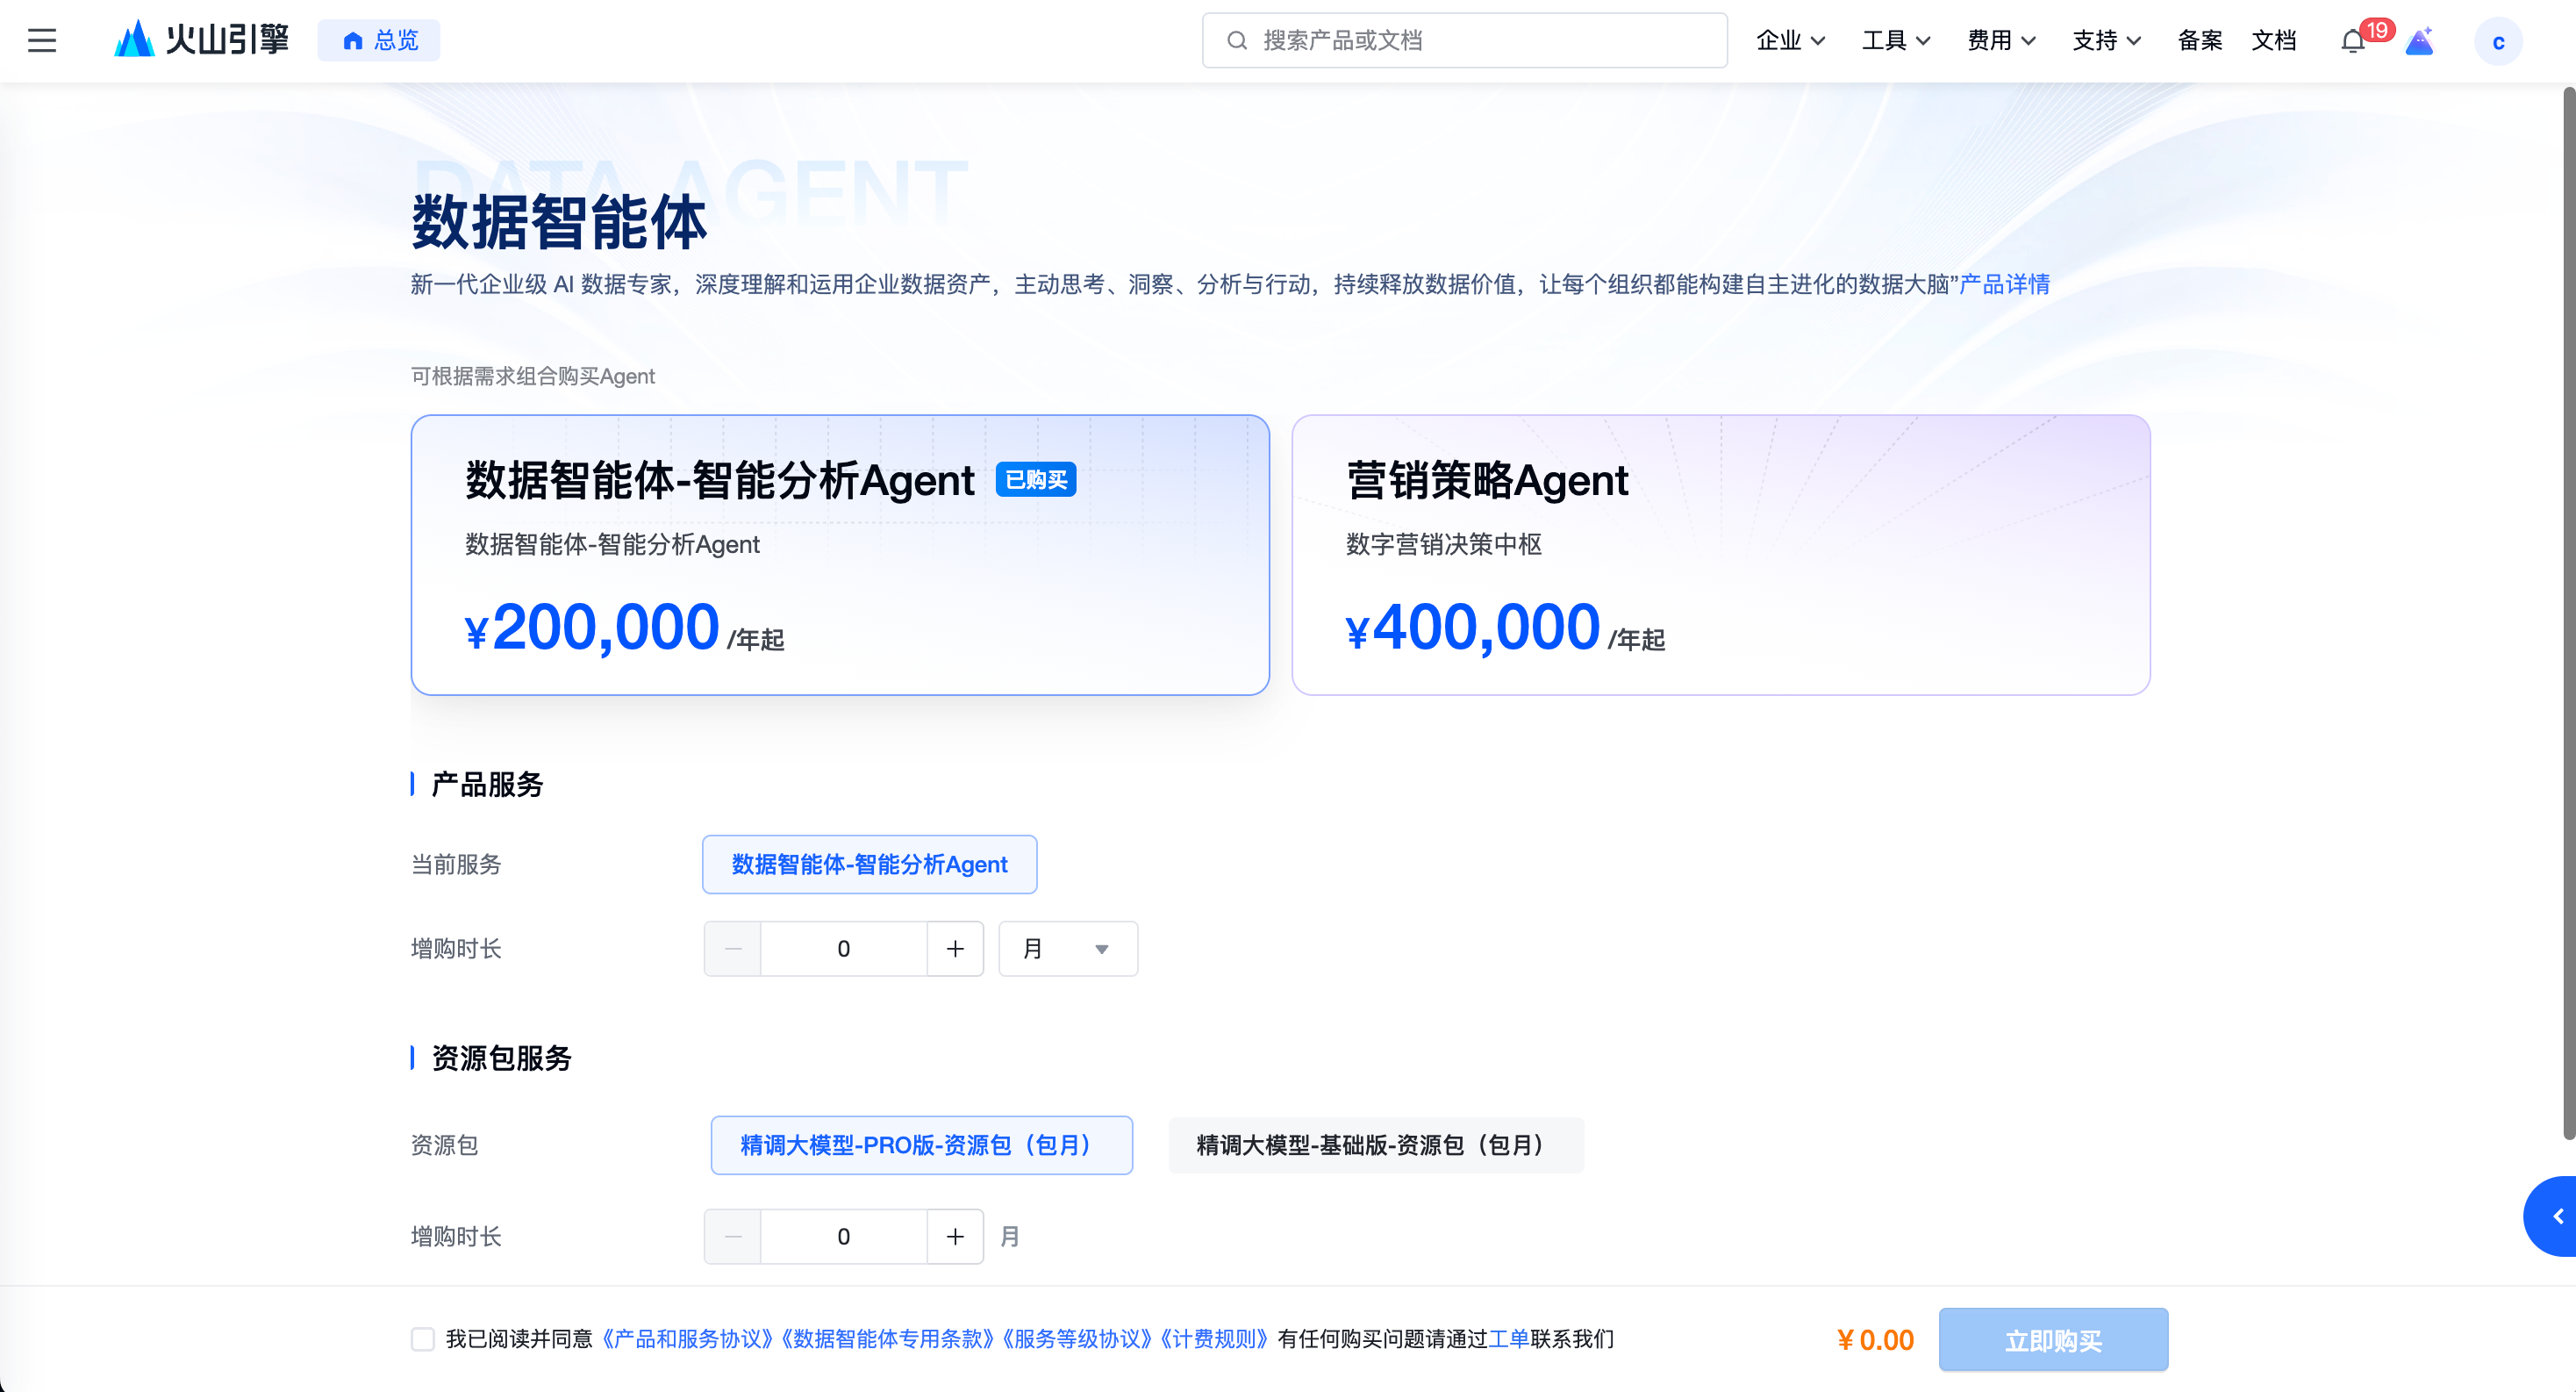Open the 《数据智能体专用条款》 link
The image size is (2576, 1392).
[x=886, y=1339]
